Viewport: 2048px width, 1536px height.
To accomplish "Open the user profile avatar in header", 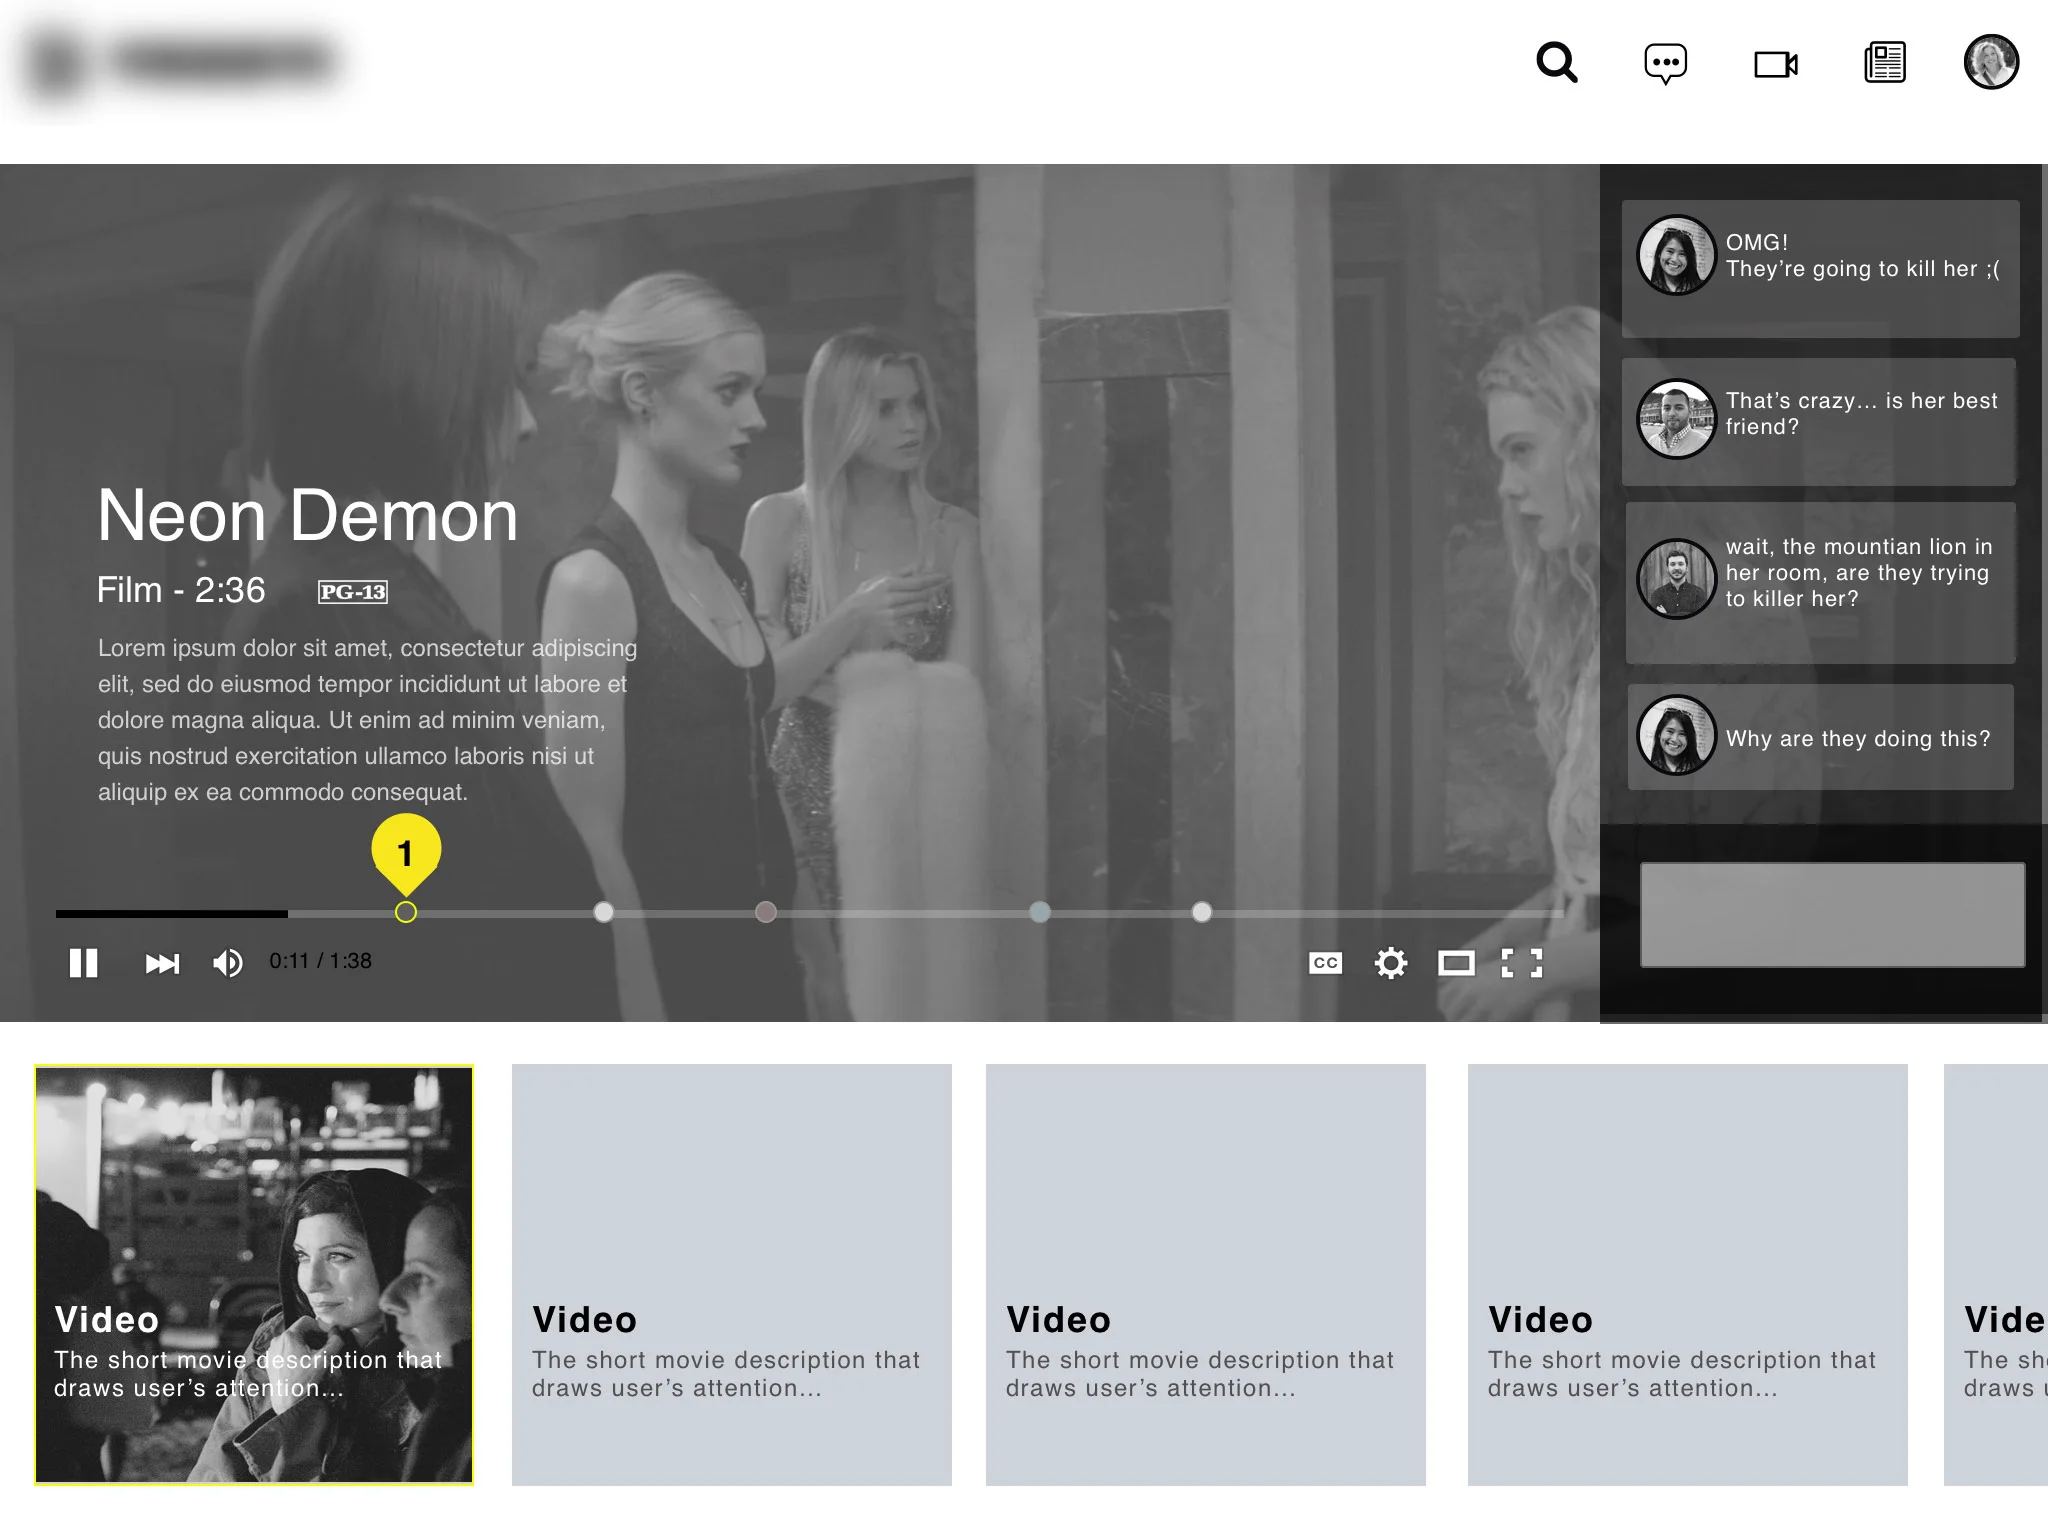I will point(1991,62).
